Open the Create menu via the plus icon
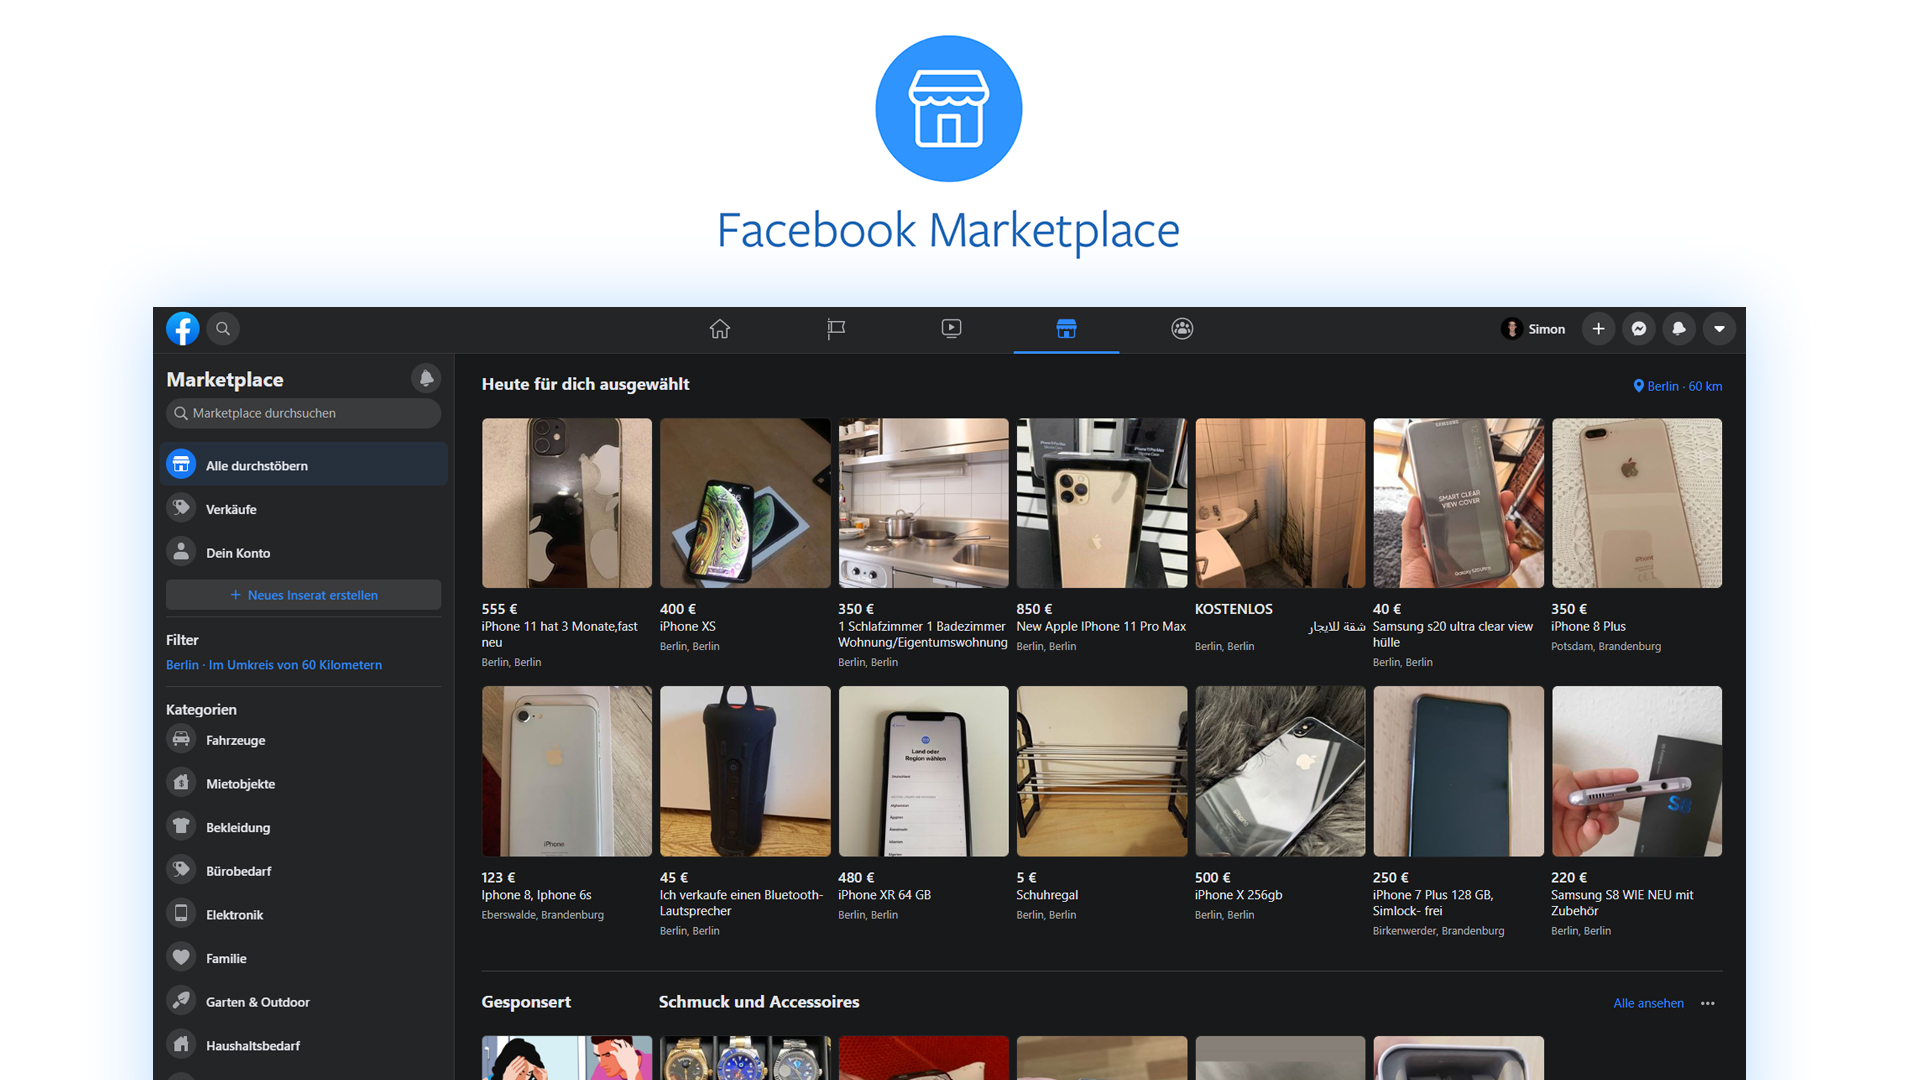Viewport: 1920px width, 1080px height. pos(1598,328)
